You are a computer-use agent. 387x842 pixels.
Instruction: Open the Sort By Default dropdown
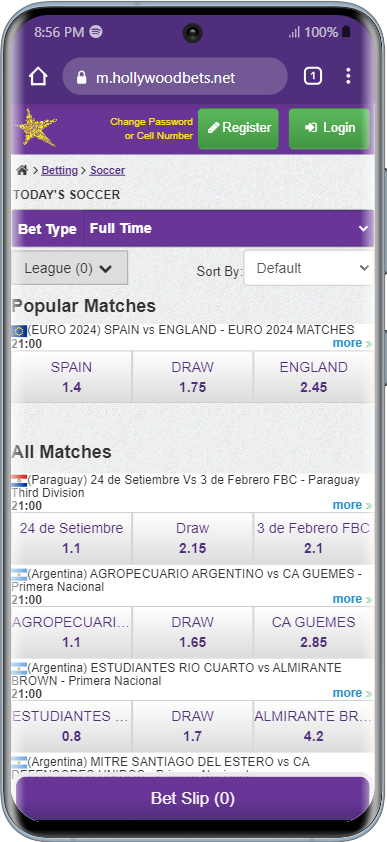pyautogui.click(x=309, y=268)
